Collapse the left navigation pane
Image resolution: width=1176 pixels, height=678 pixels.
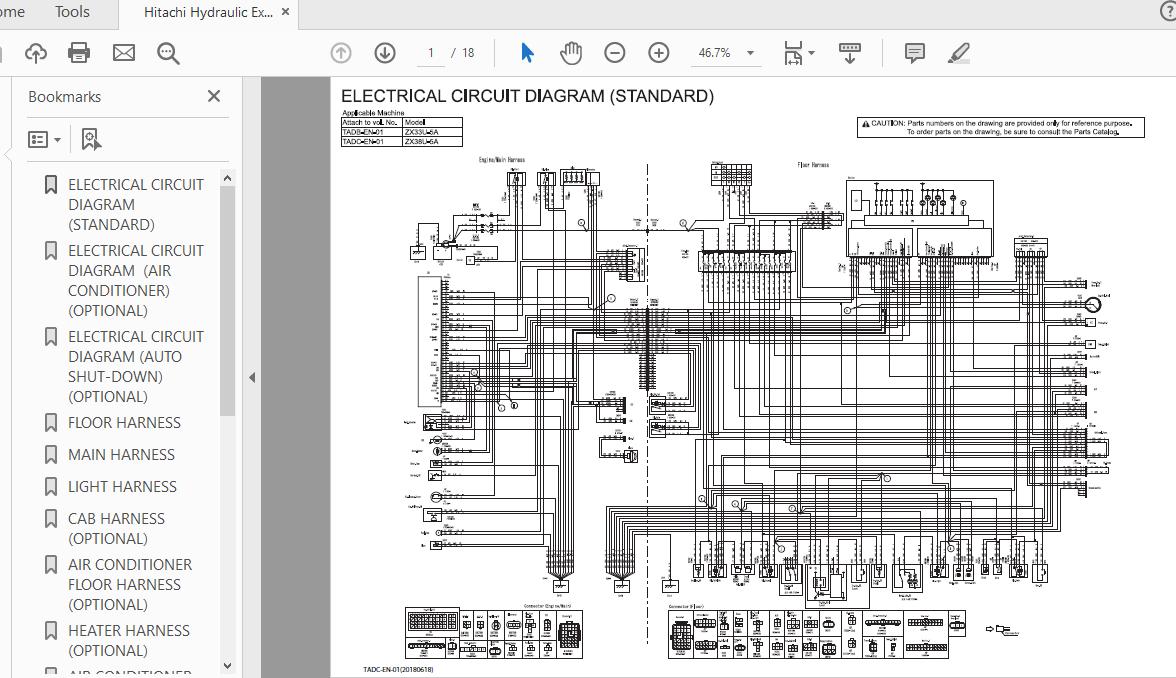pos(252,377)
